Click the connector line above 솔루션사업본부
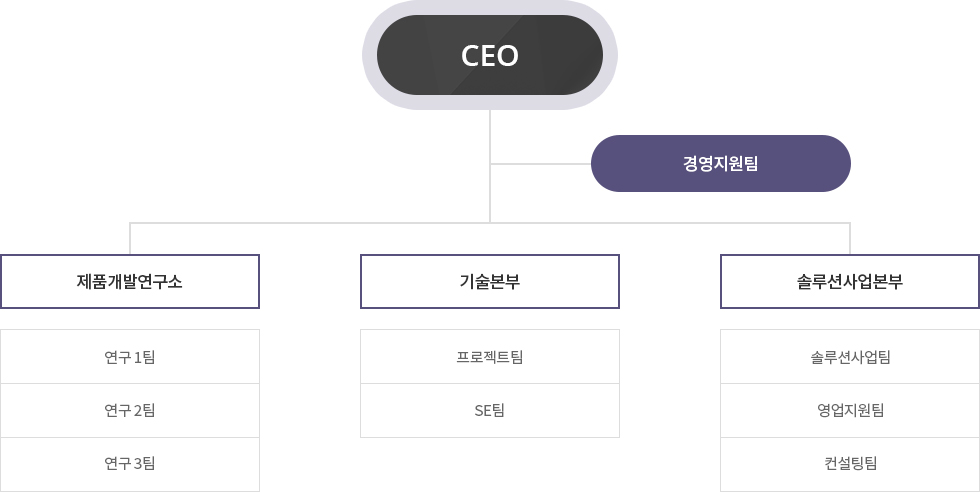 tap(850, 238)
